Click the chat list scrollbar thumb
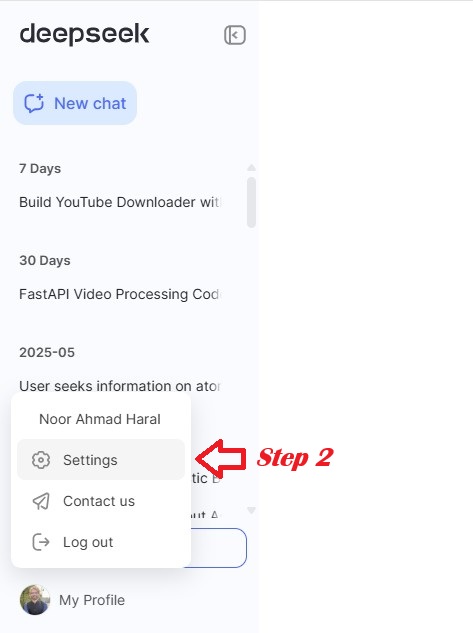Image resolution: width=473 pixels, height=633 pixels. coord(251,202)
